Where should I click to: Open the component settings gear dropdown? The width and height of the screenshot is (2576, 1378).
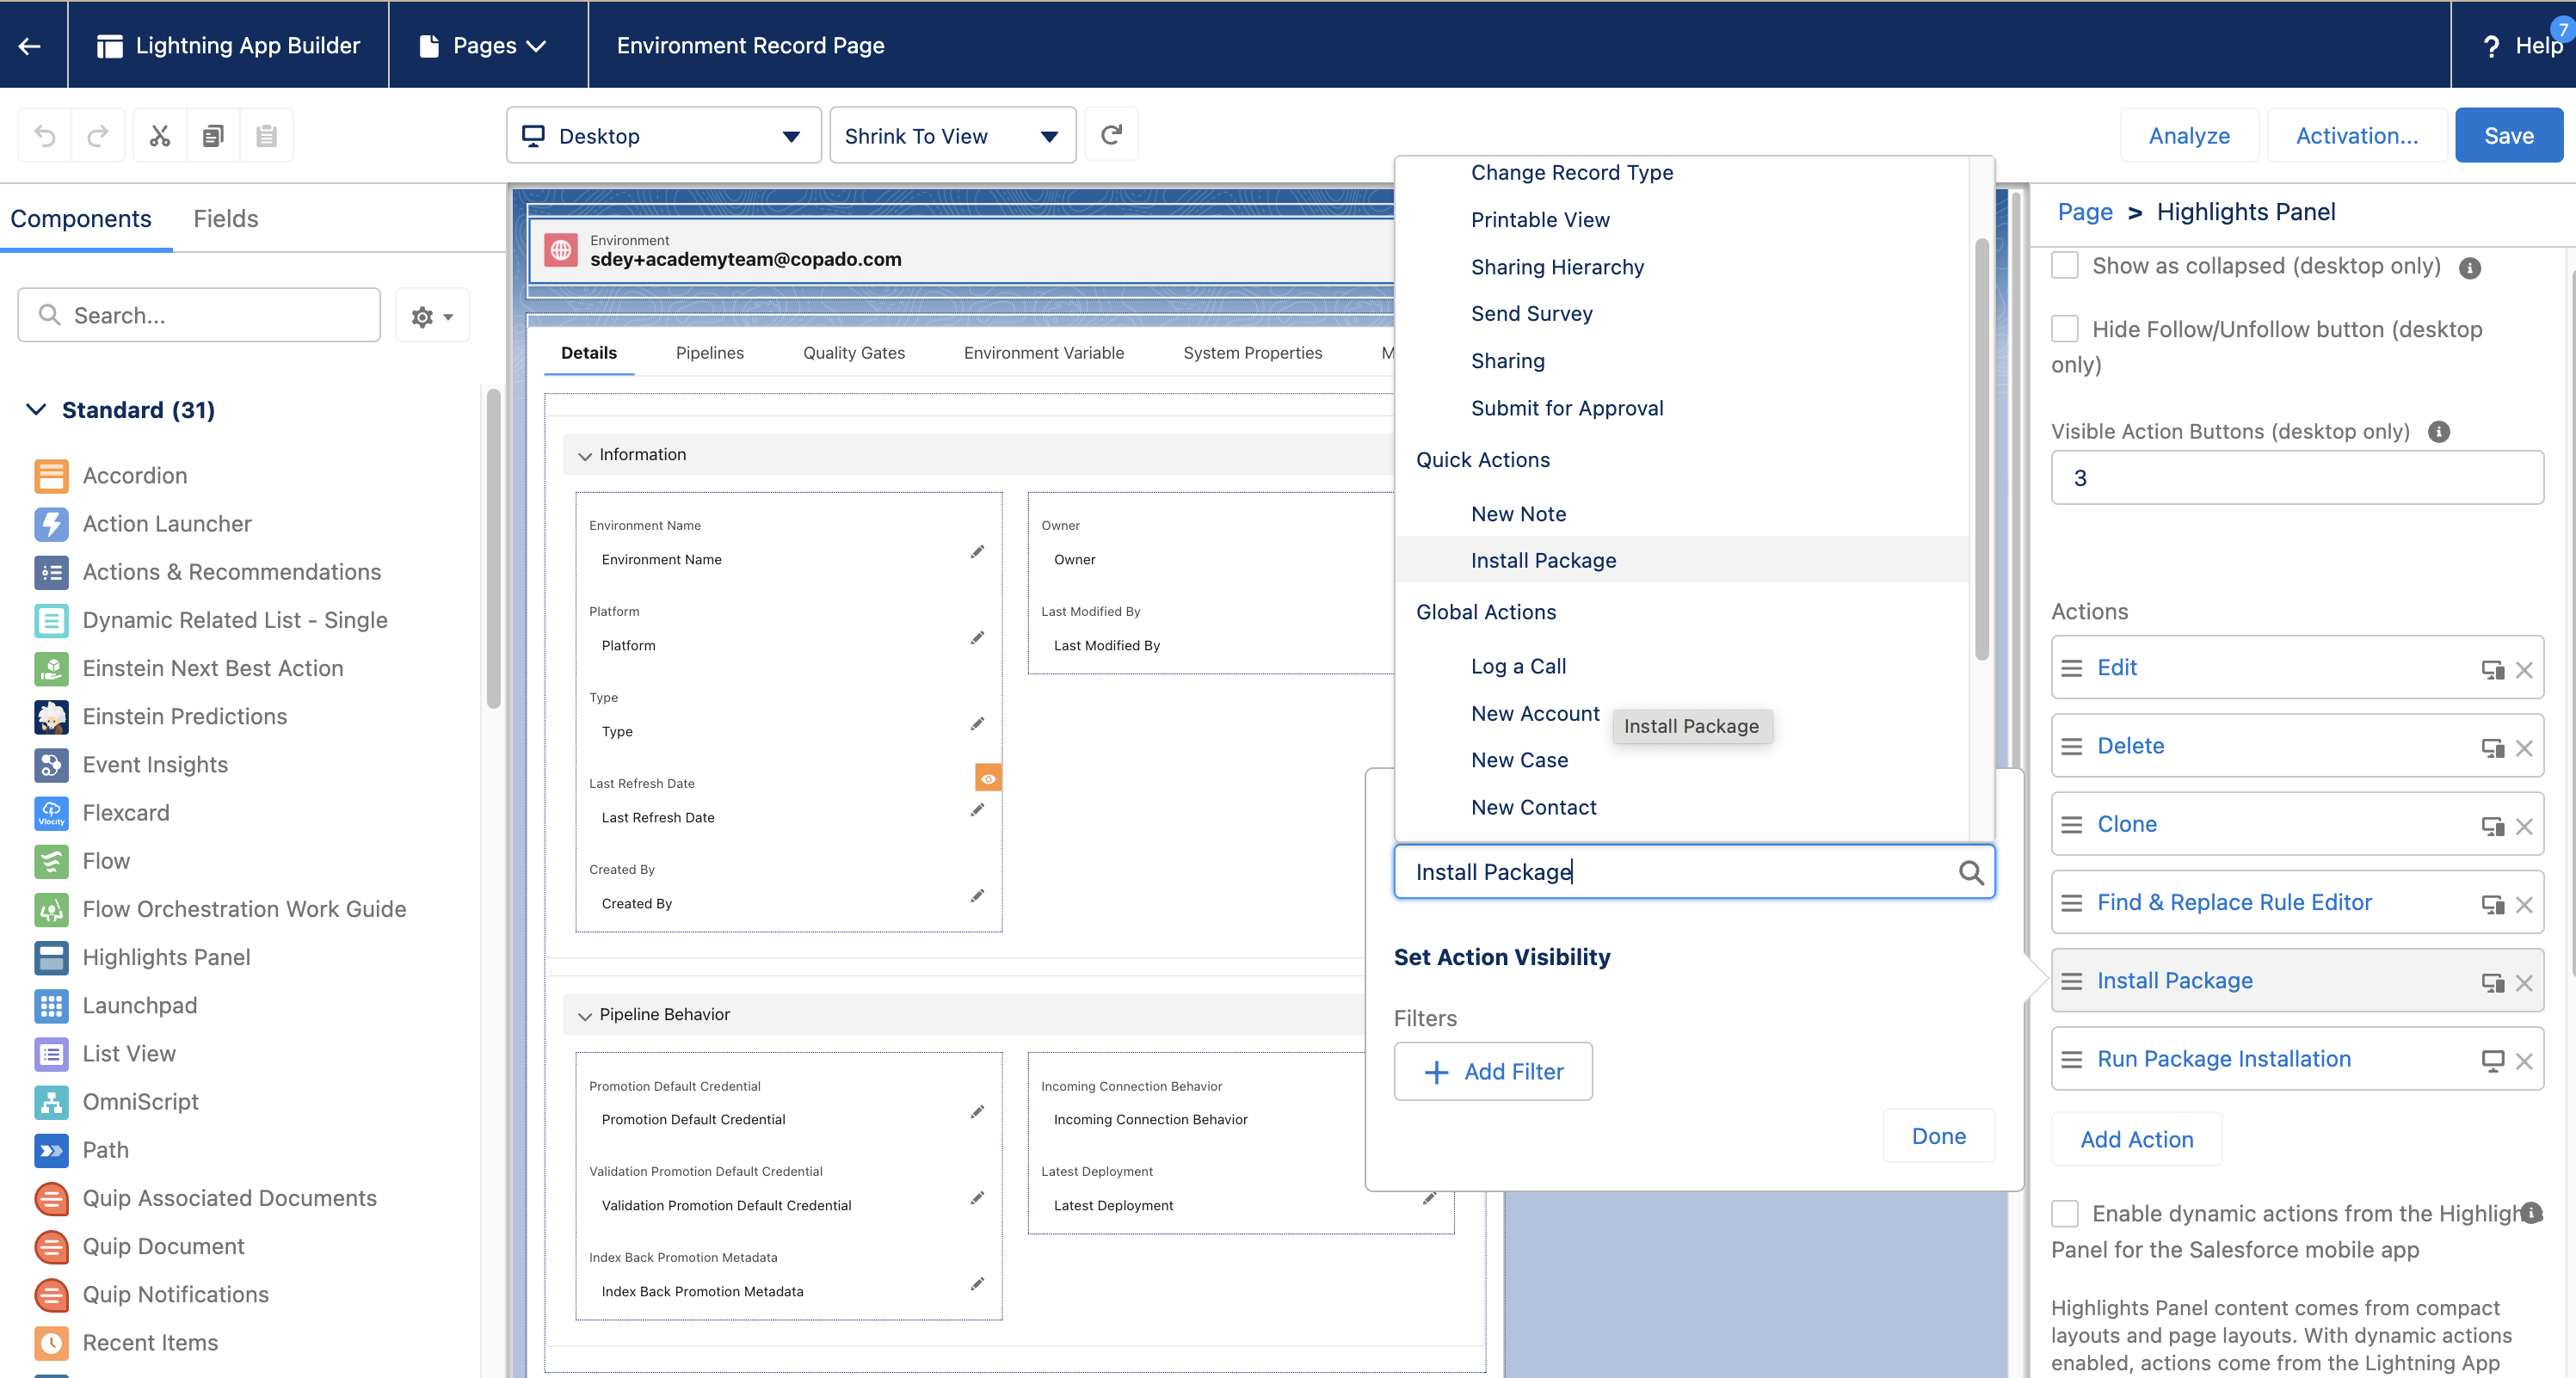click(x=432, y=316)
